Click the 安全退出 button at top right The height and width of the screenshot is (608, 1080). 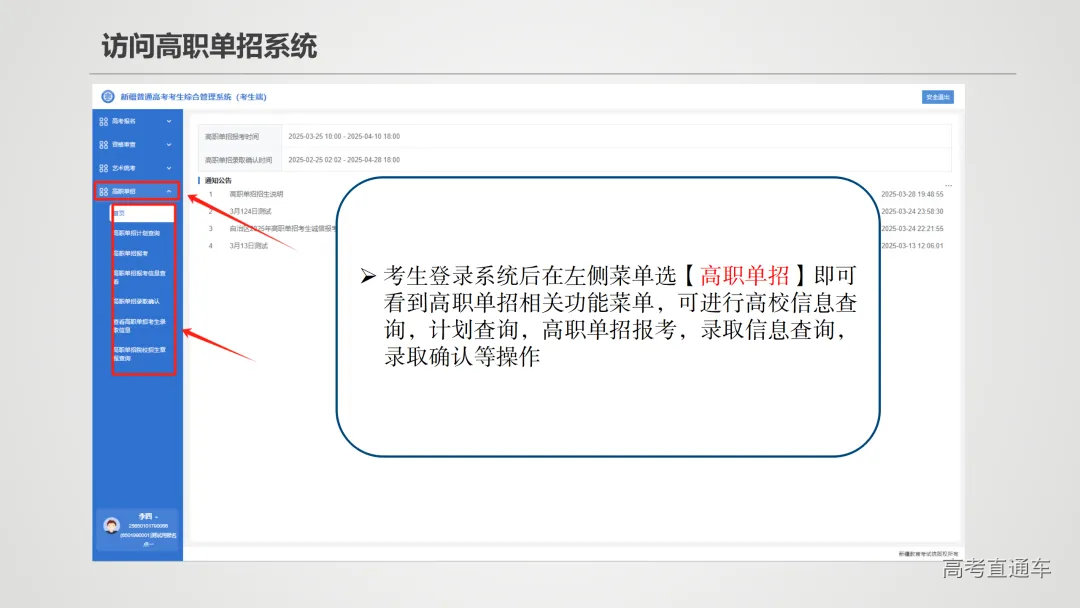point(937,96)
